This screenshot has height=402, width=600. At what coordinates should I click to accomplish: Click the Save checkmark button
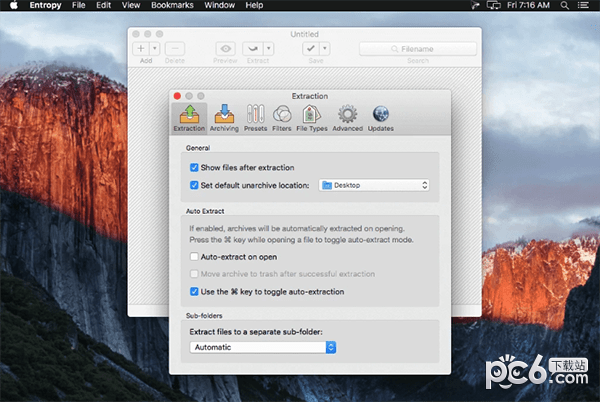[x=311, y=49]
